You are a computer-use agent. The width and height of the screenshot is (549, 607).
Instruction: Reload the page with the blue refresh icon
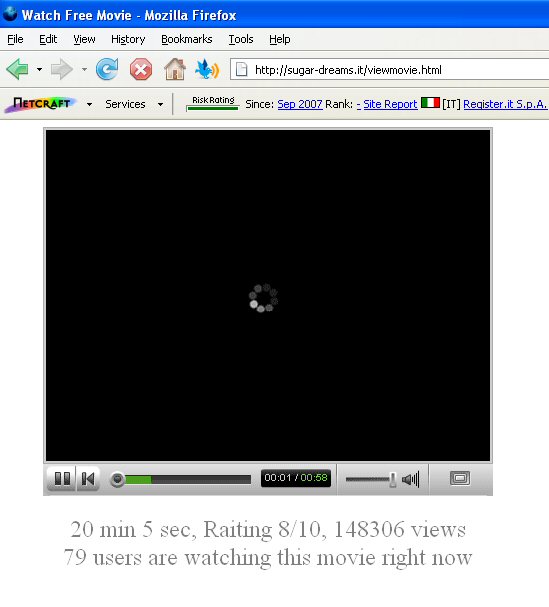107,69
